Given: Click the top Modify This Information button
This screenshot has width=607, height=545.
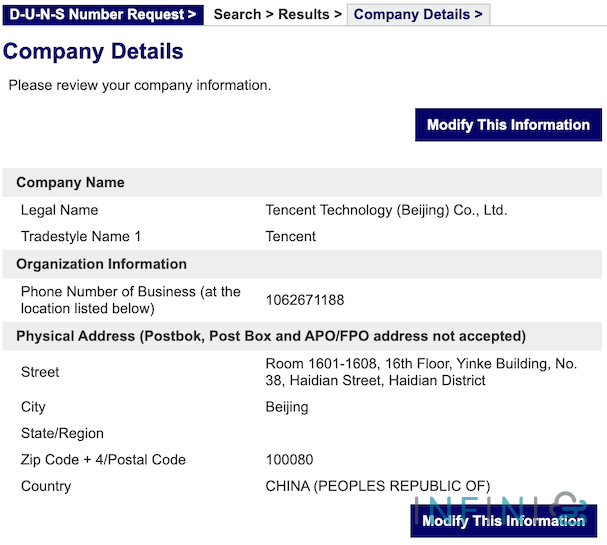Looking at the screenshot, I should [x=508, y=125].
